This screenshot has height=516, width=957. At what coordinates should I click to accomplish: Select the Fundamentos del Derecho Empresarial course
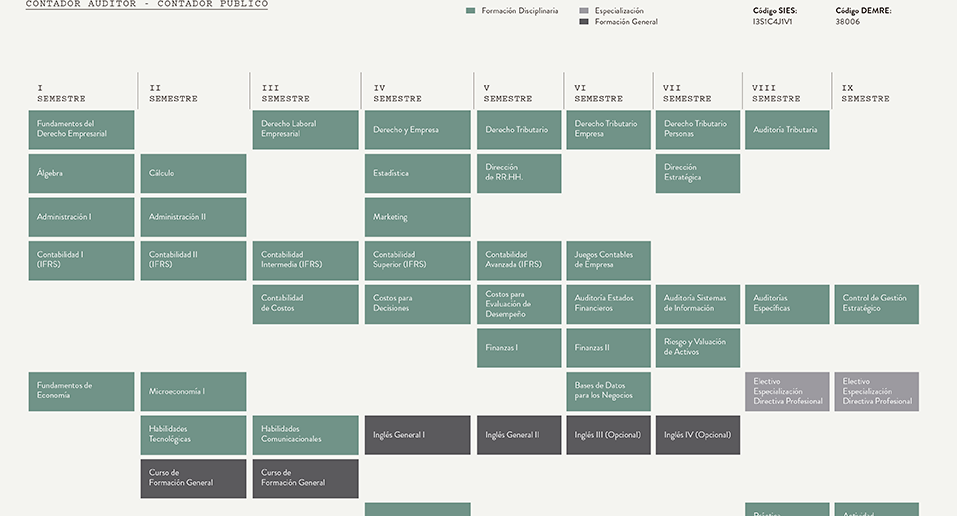(x=81, y=130)
